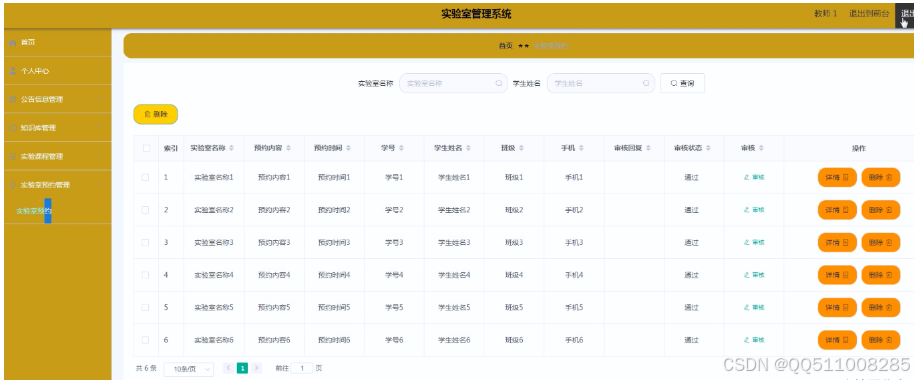The image size is (914, 380).
Task: Tick the select-all checkbox in table header
Action: [146, 149]
